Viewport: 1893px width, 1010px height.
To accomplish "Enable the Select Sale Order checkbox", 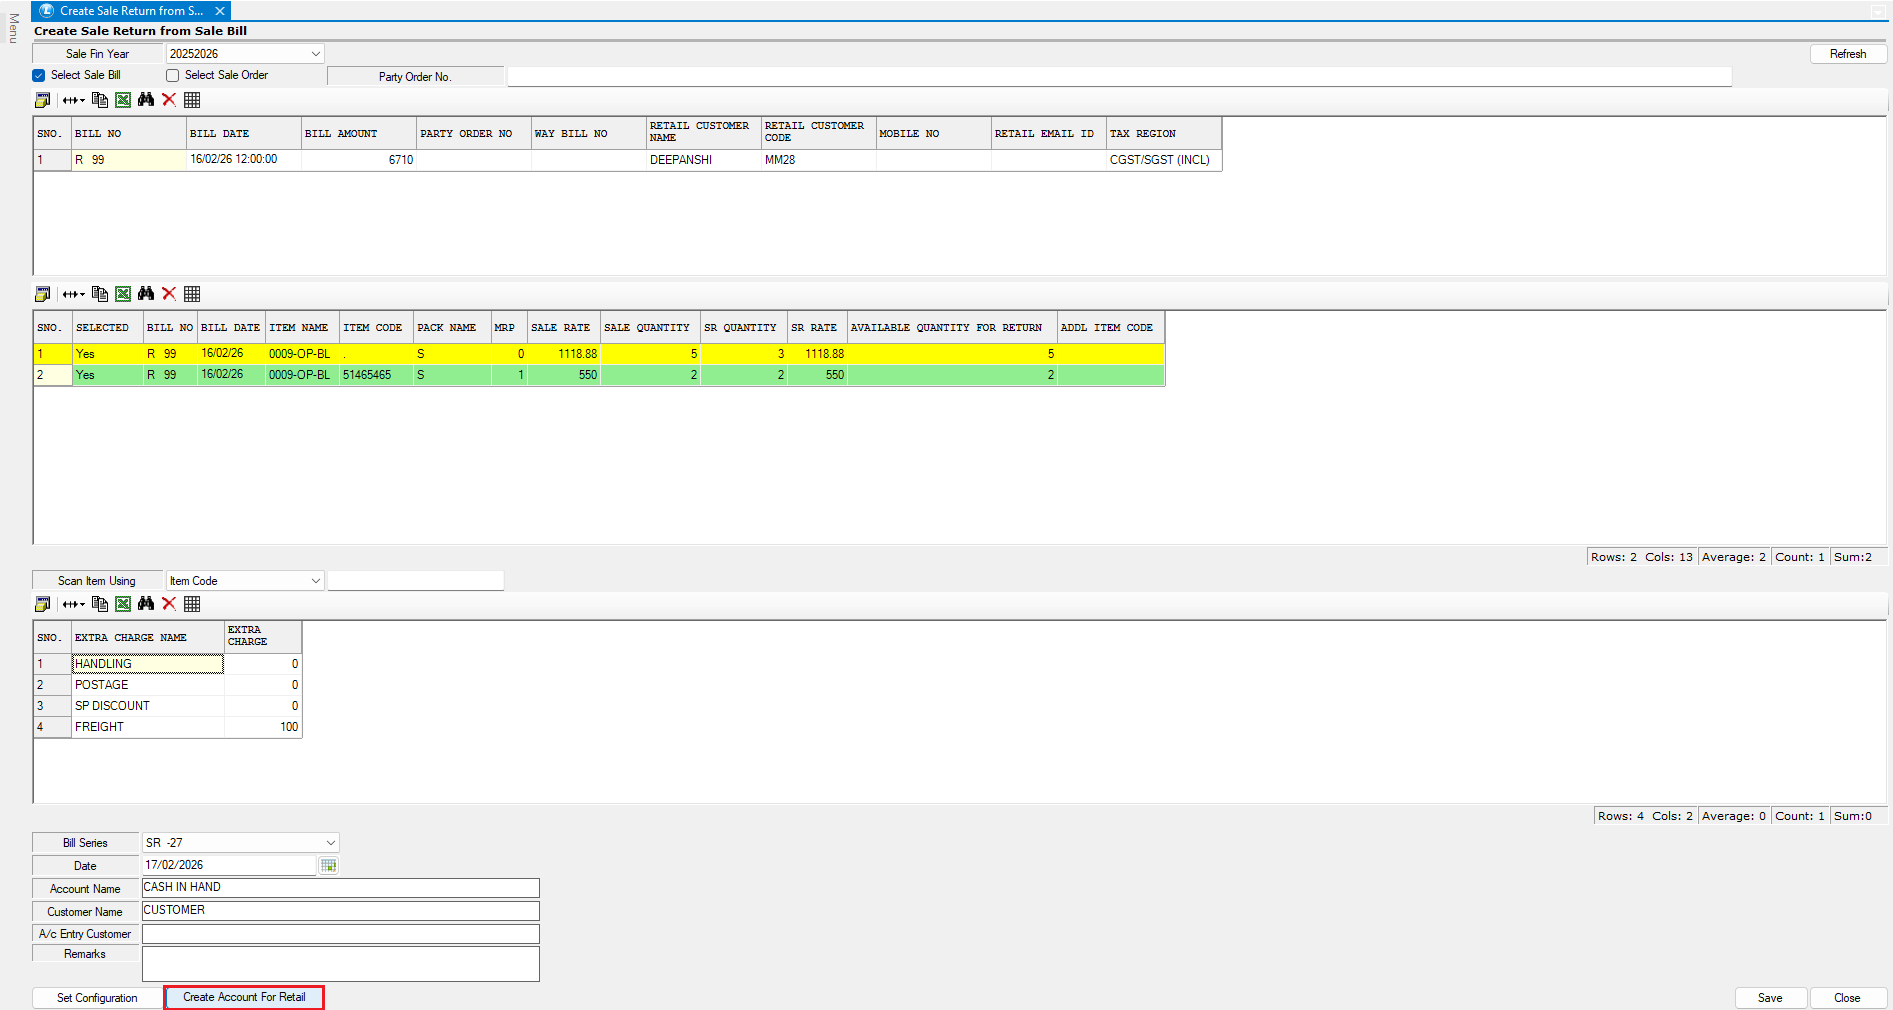I will [x=173, y=76].
